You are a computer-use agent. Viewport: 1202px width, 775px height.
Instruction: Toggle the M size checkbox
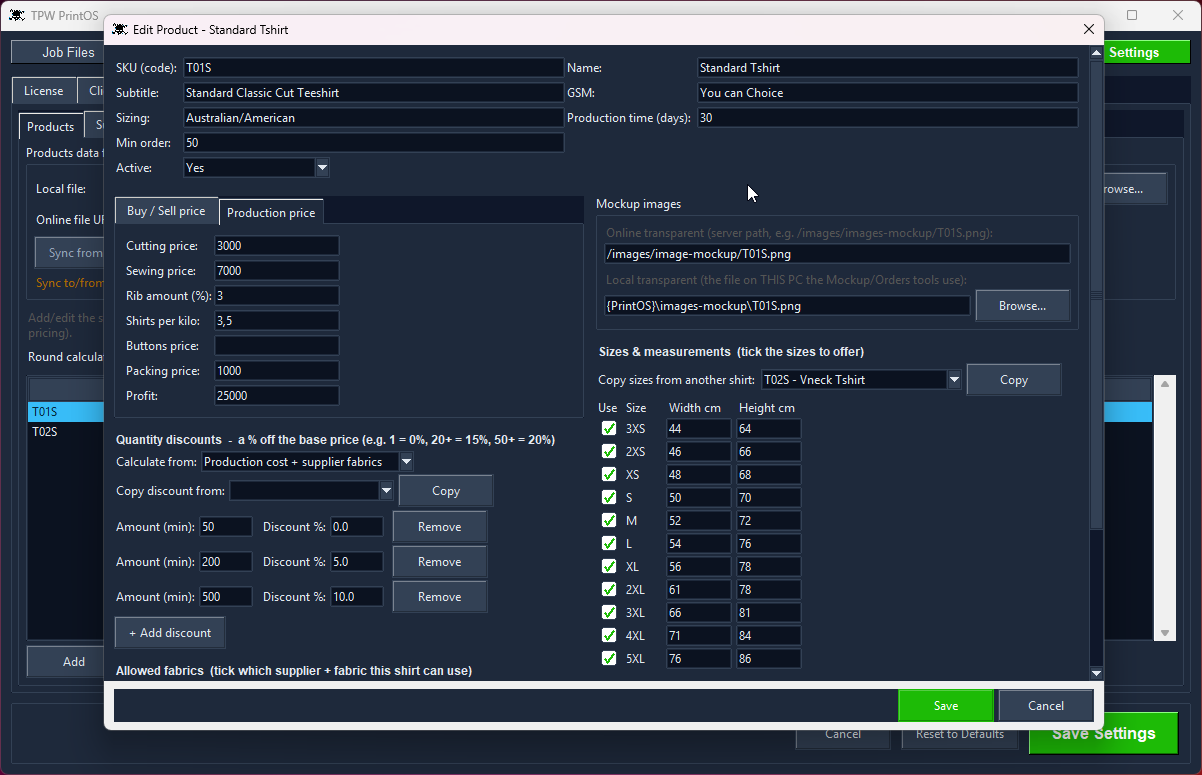609,521
